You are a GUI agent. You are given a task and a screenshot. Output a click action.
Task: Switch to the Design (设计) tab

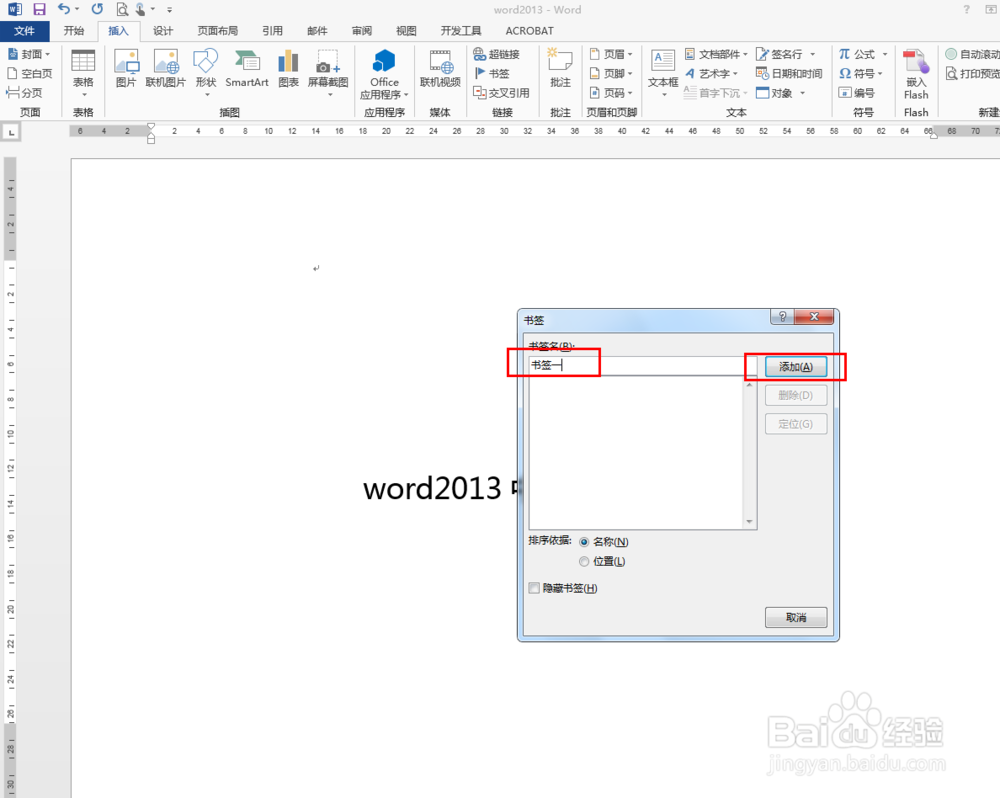tap(163, 31)
